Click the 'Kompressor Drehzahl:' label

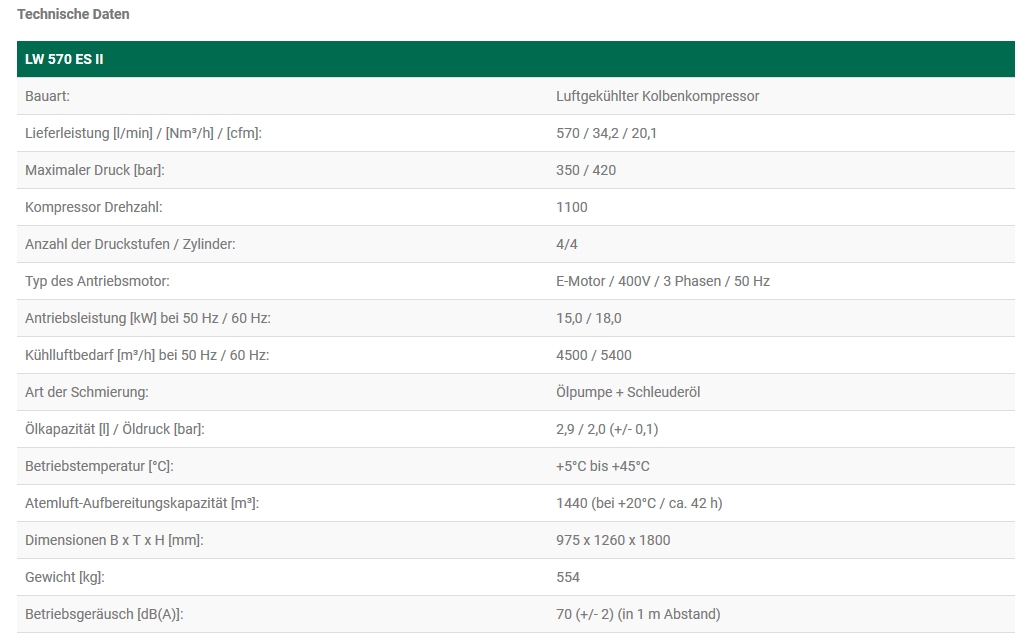coord(94,207)
